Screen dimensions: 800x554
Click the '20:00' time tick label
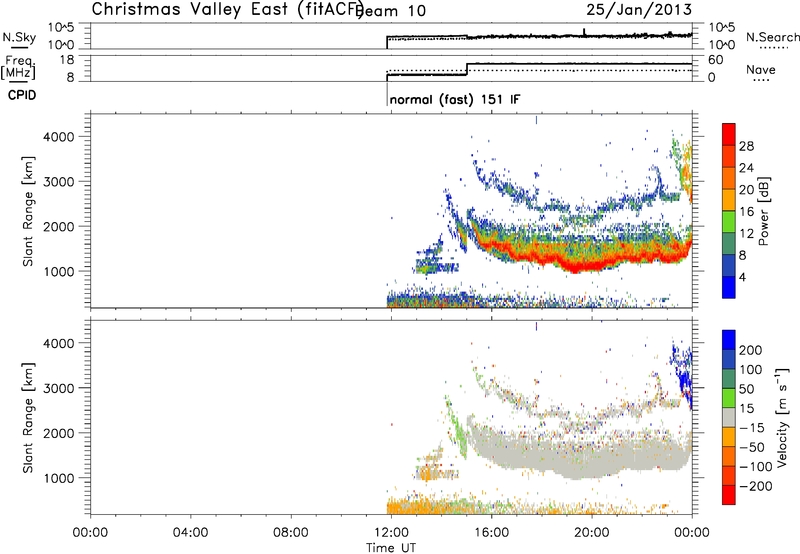(x=592, y=533)
